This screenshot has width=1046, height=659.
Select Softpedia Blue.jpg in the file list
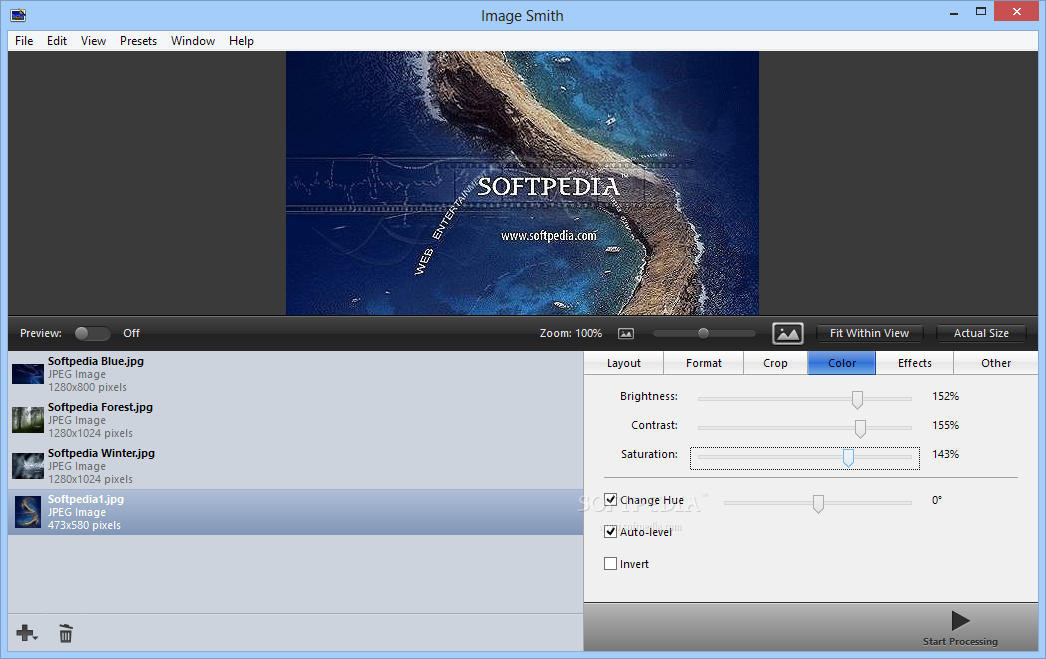coord(296,374)
